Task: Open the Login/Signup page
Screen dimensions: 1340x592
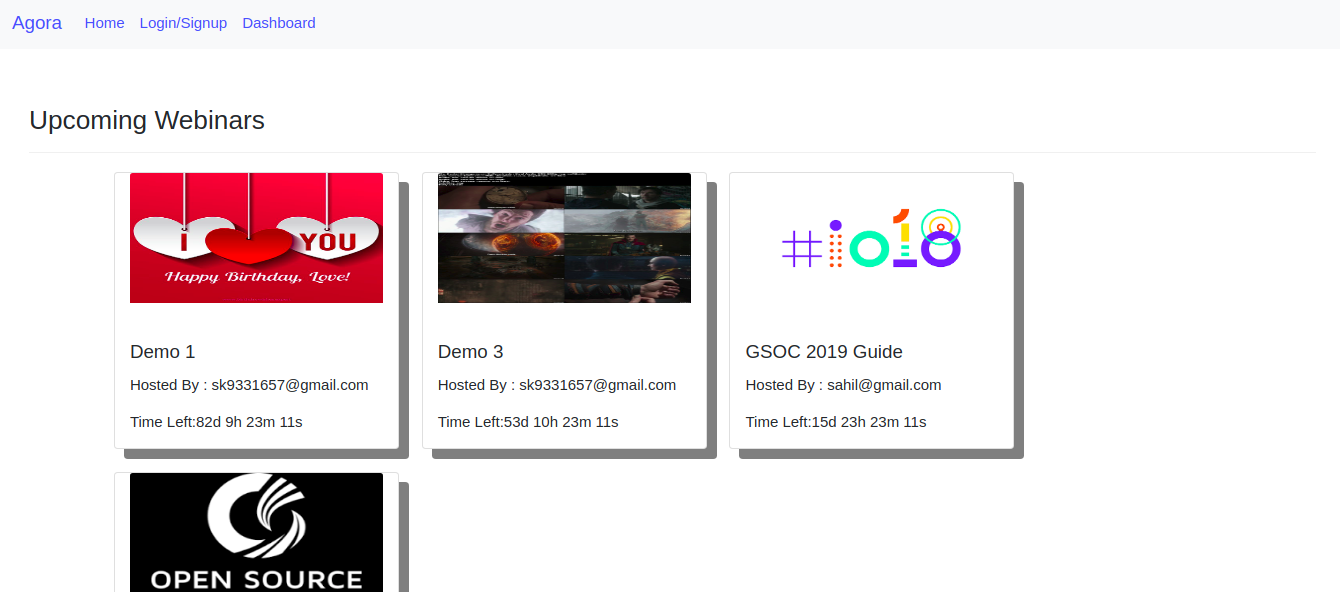Action: (183, 23)
